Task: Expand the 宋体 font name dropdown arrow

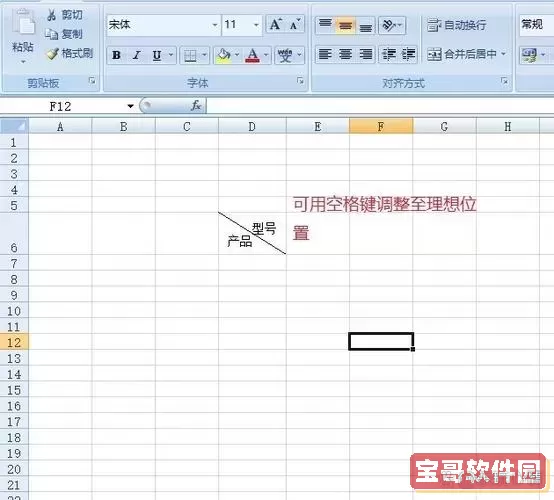Action: coord(215,25)
